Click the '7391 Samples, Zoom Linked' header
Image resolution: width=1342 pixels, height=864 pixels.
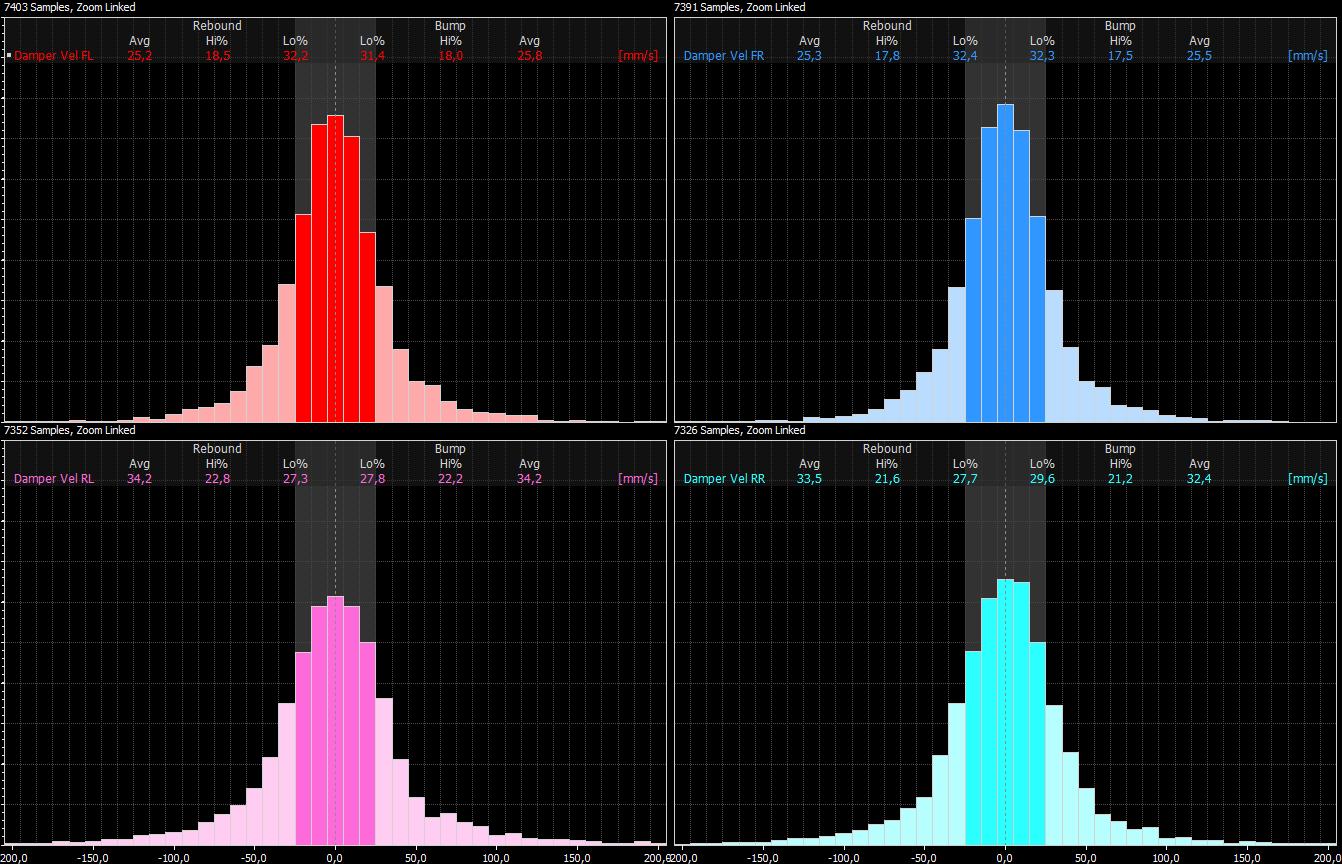(x=740, y=7)
